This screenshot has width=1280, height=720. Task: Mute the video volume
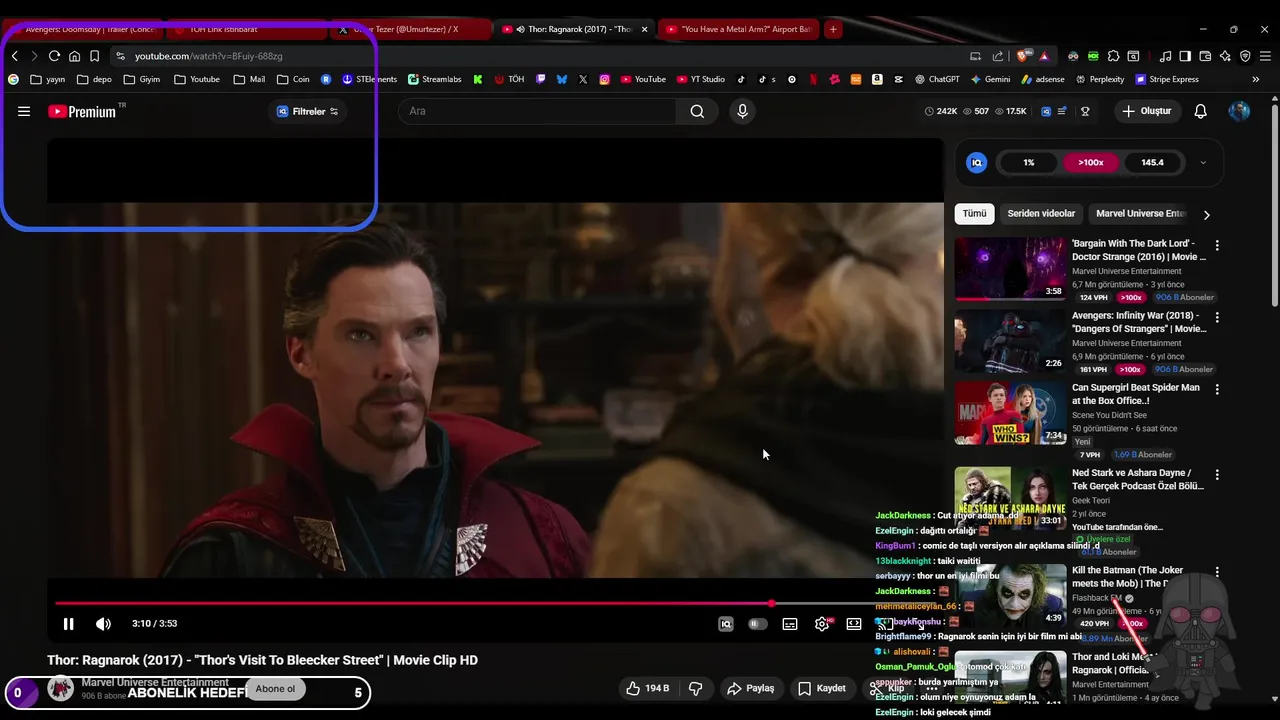coord(103,624)
